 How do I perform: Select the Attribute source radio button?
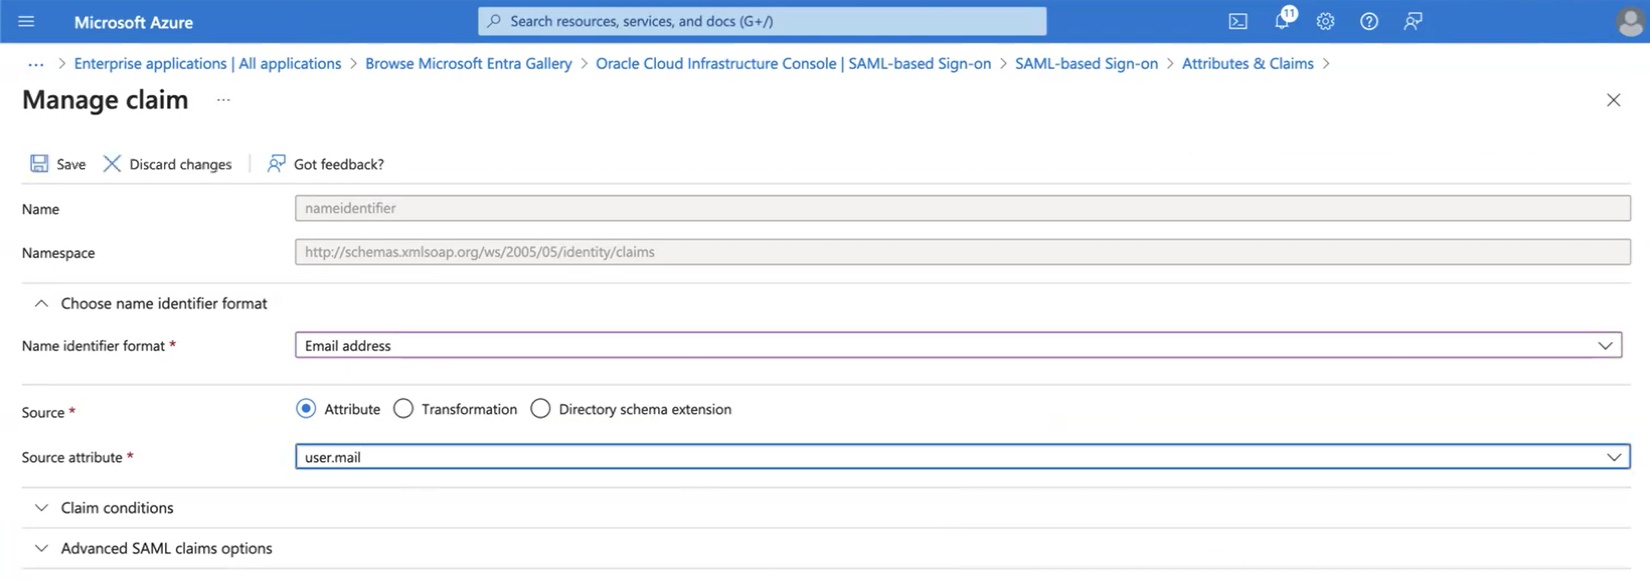(306, 408)
